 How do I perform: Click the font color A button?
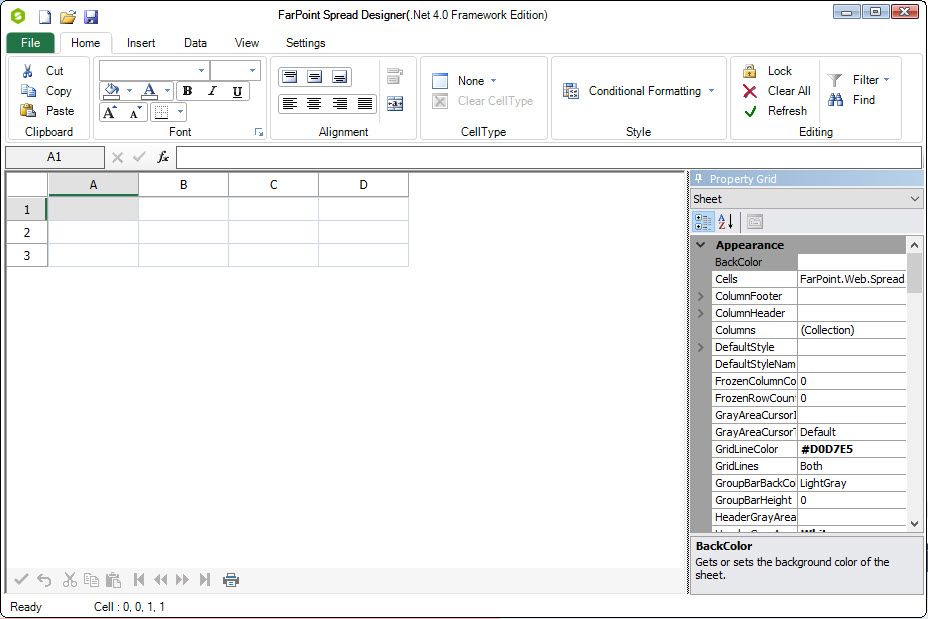[x=150, y=91]
